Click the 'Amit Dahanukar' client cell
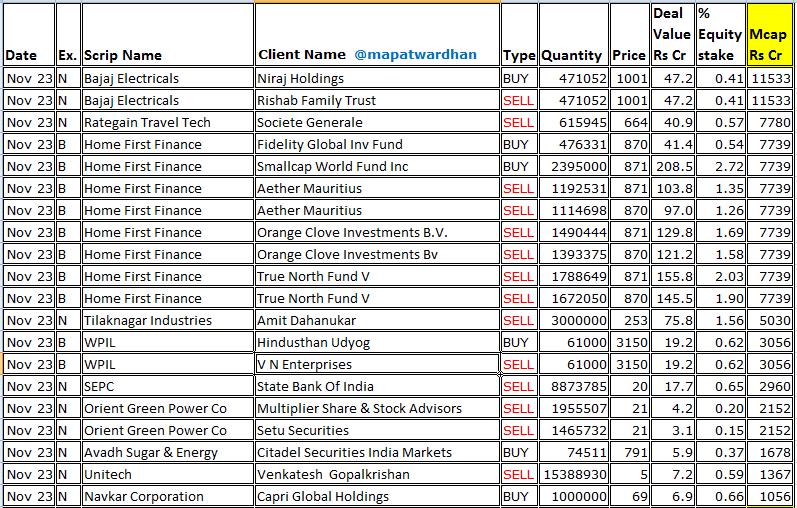Image resolution: width=797 pixels, height=508 pixels. point(378,320)
